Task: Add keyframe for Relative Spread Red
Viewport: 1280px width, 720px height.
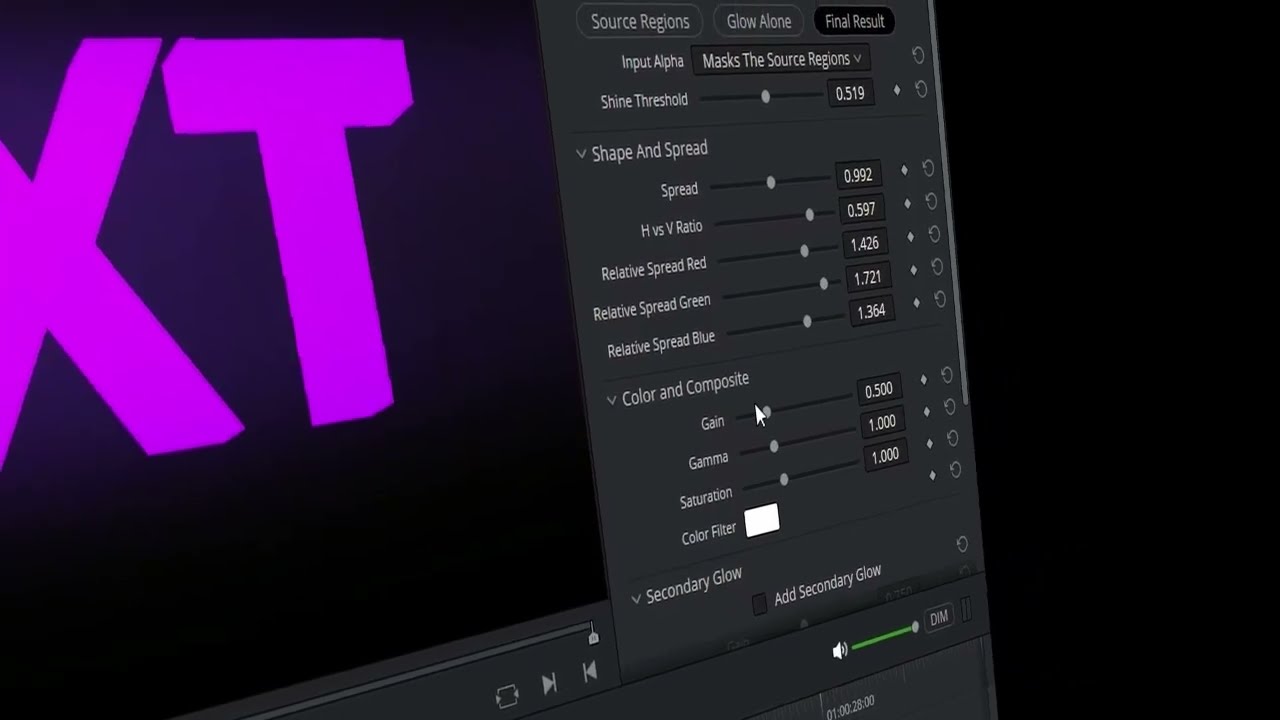Action: [x=910, y=237]
